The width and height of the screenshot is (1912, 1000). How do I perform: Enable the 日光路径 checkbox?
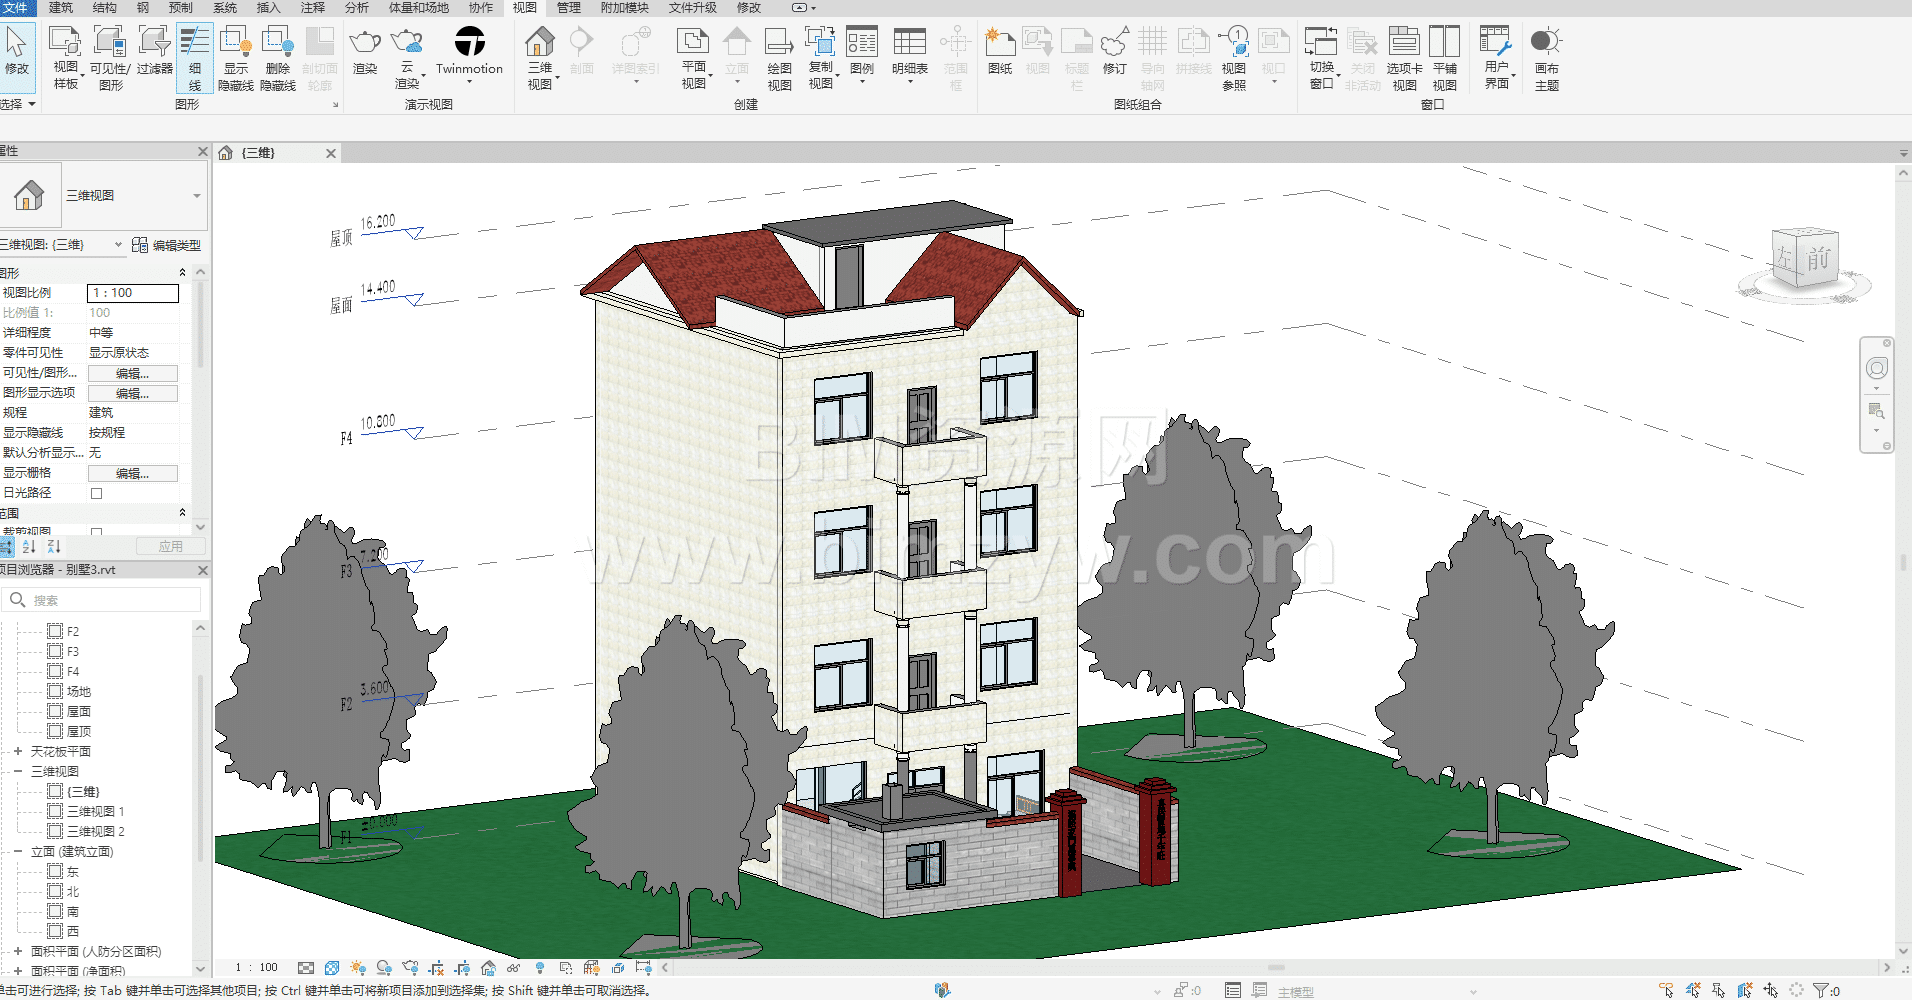(x=97, y=493)
